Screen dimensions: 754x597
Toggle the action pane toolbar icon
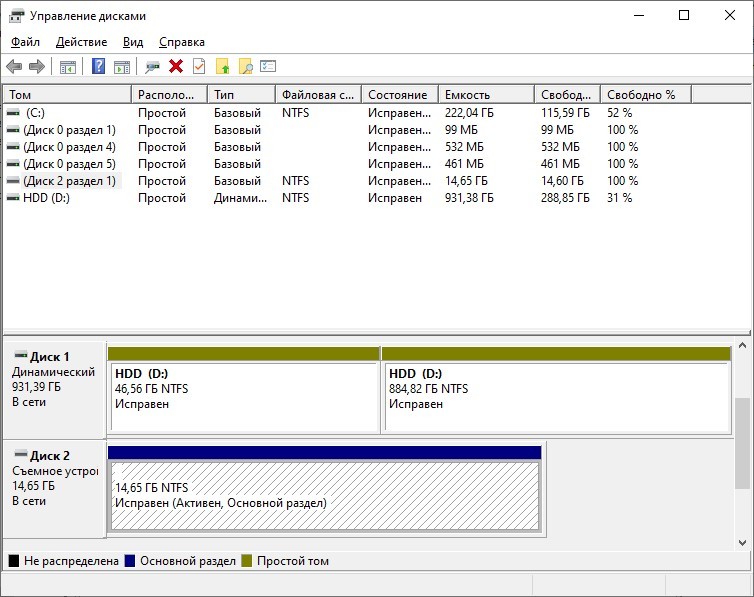click(x=122, y=66)
